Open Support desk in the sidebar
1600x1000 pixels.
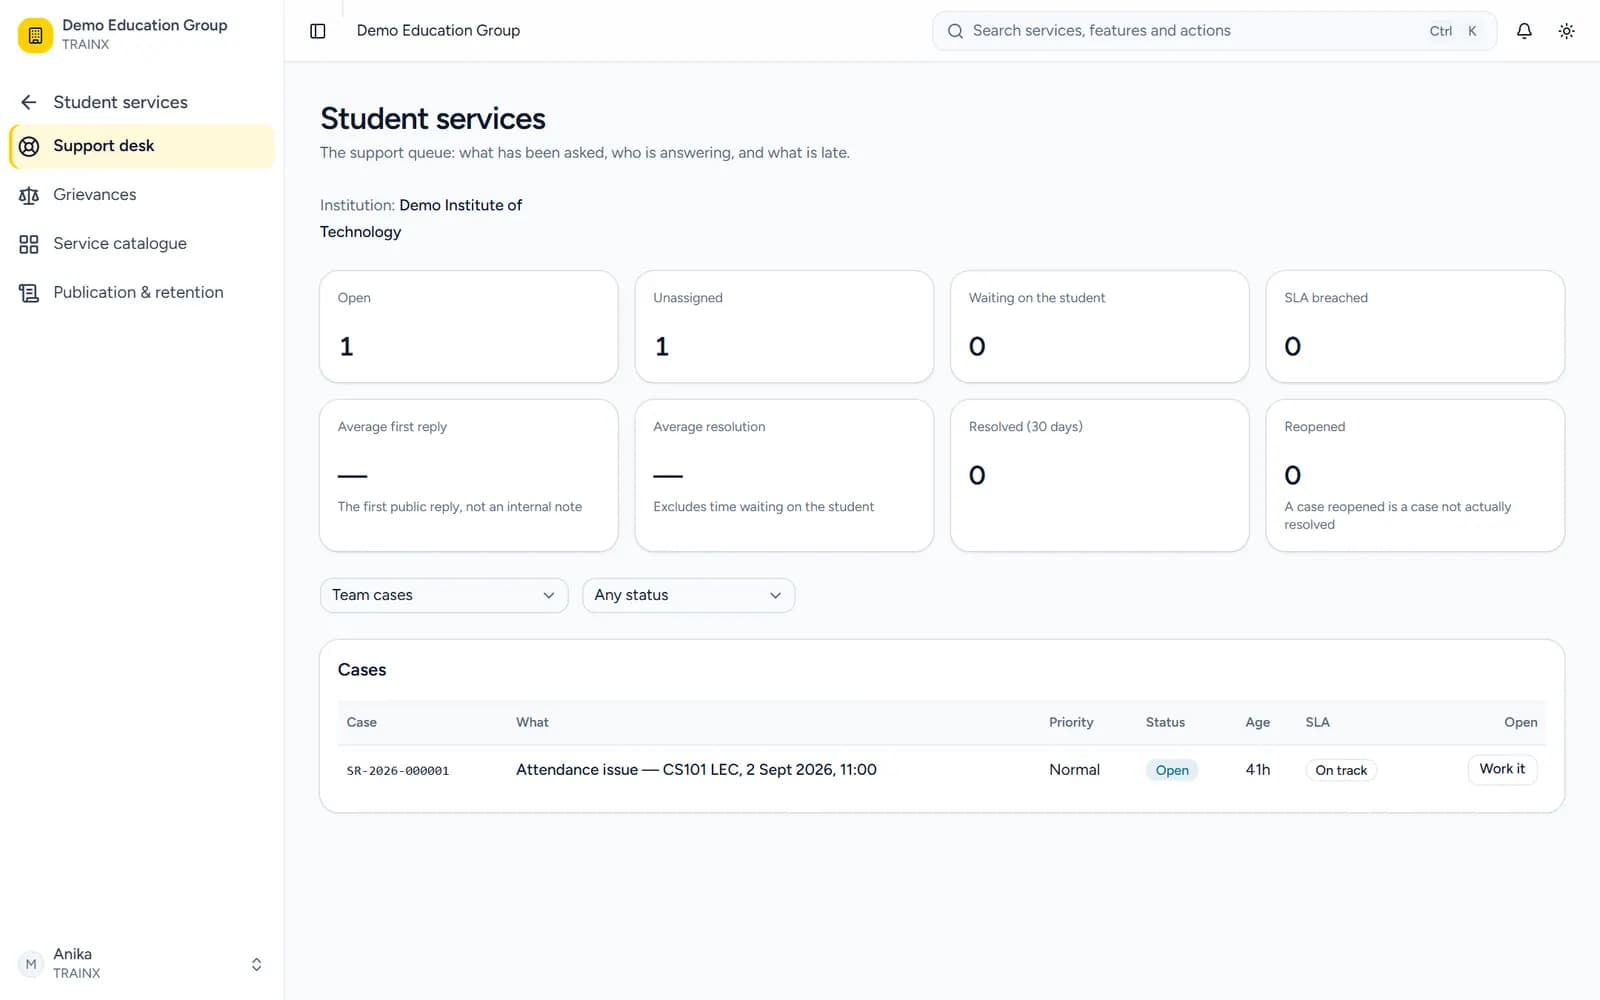coord(142,146)
